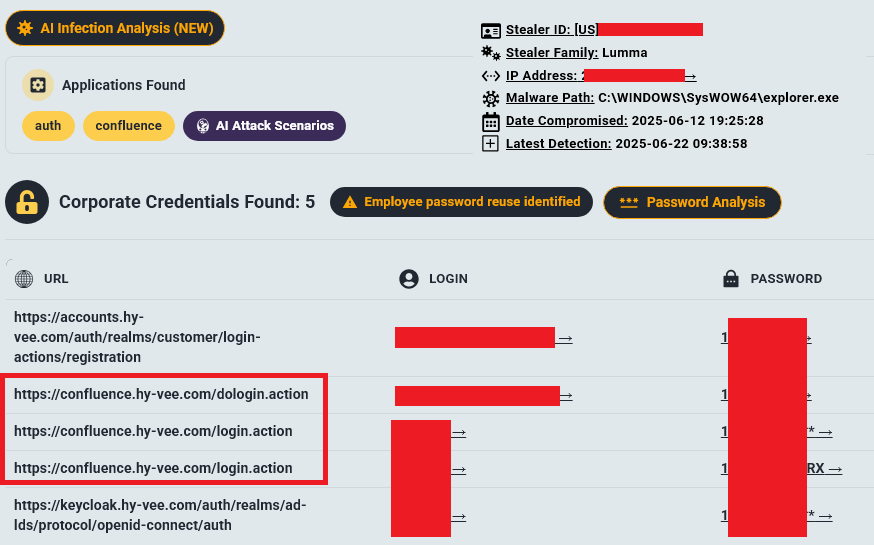The image size is (874, 545).
Task: Click the LOGIN column header
Action: tap(448, 279)
